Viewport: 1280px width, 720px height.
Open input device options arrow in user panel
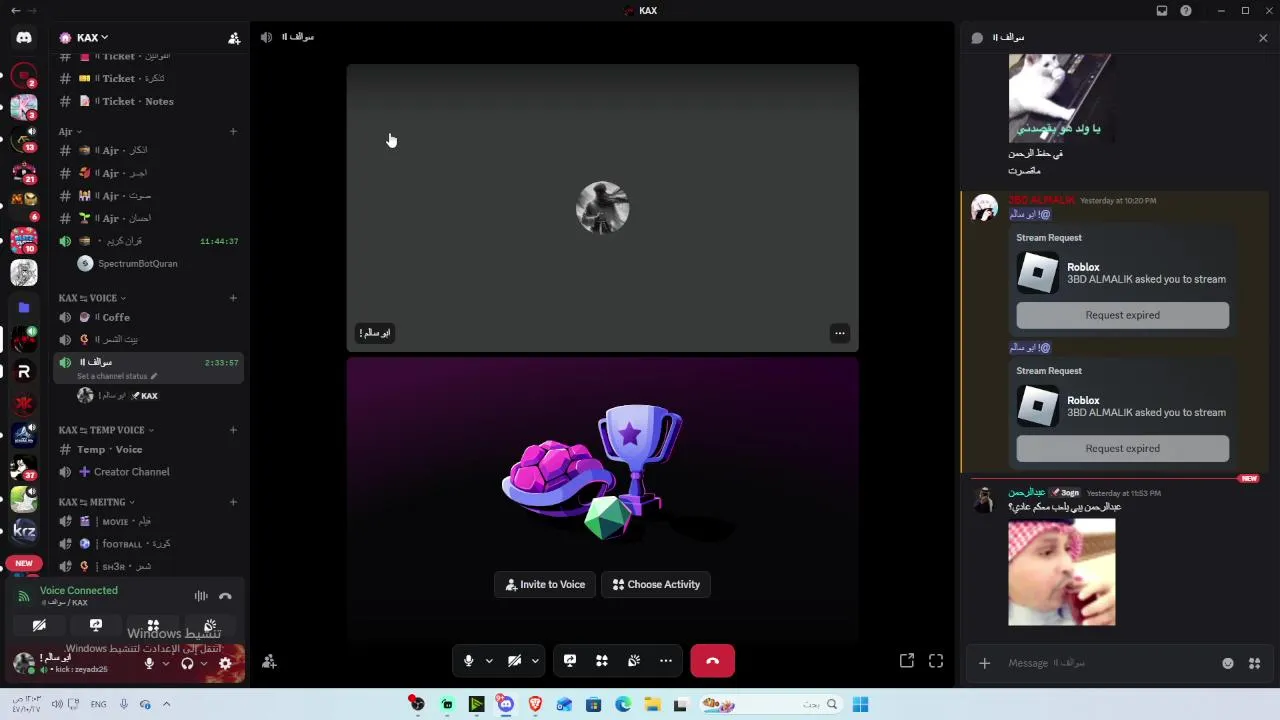[165, 663]
